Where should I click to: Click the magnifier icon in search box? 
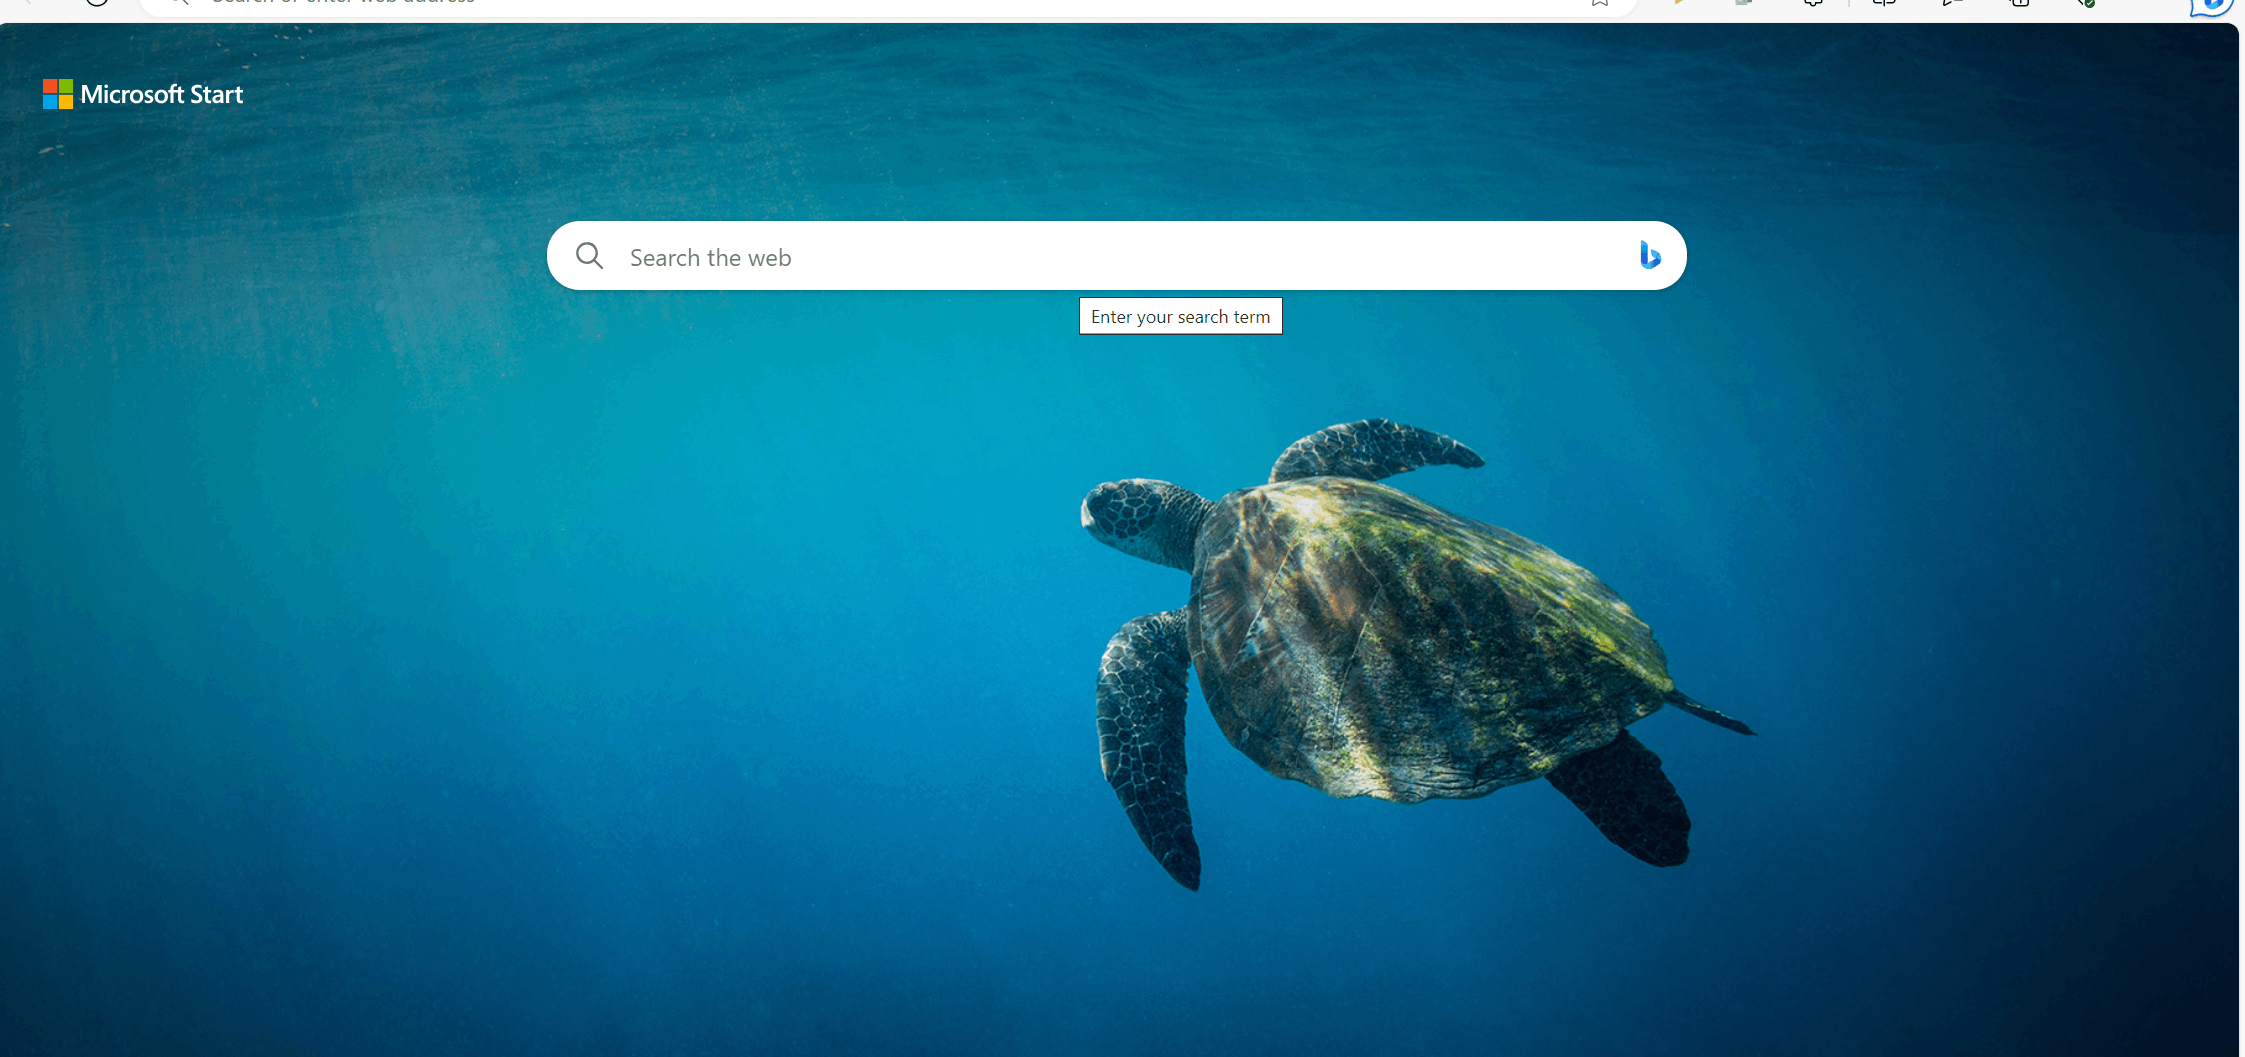[590, 256]
